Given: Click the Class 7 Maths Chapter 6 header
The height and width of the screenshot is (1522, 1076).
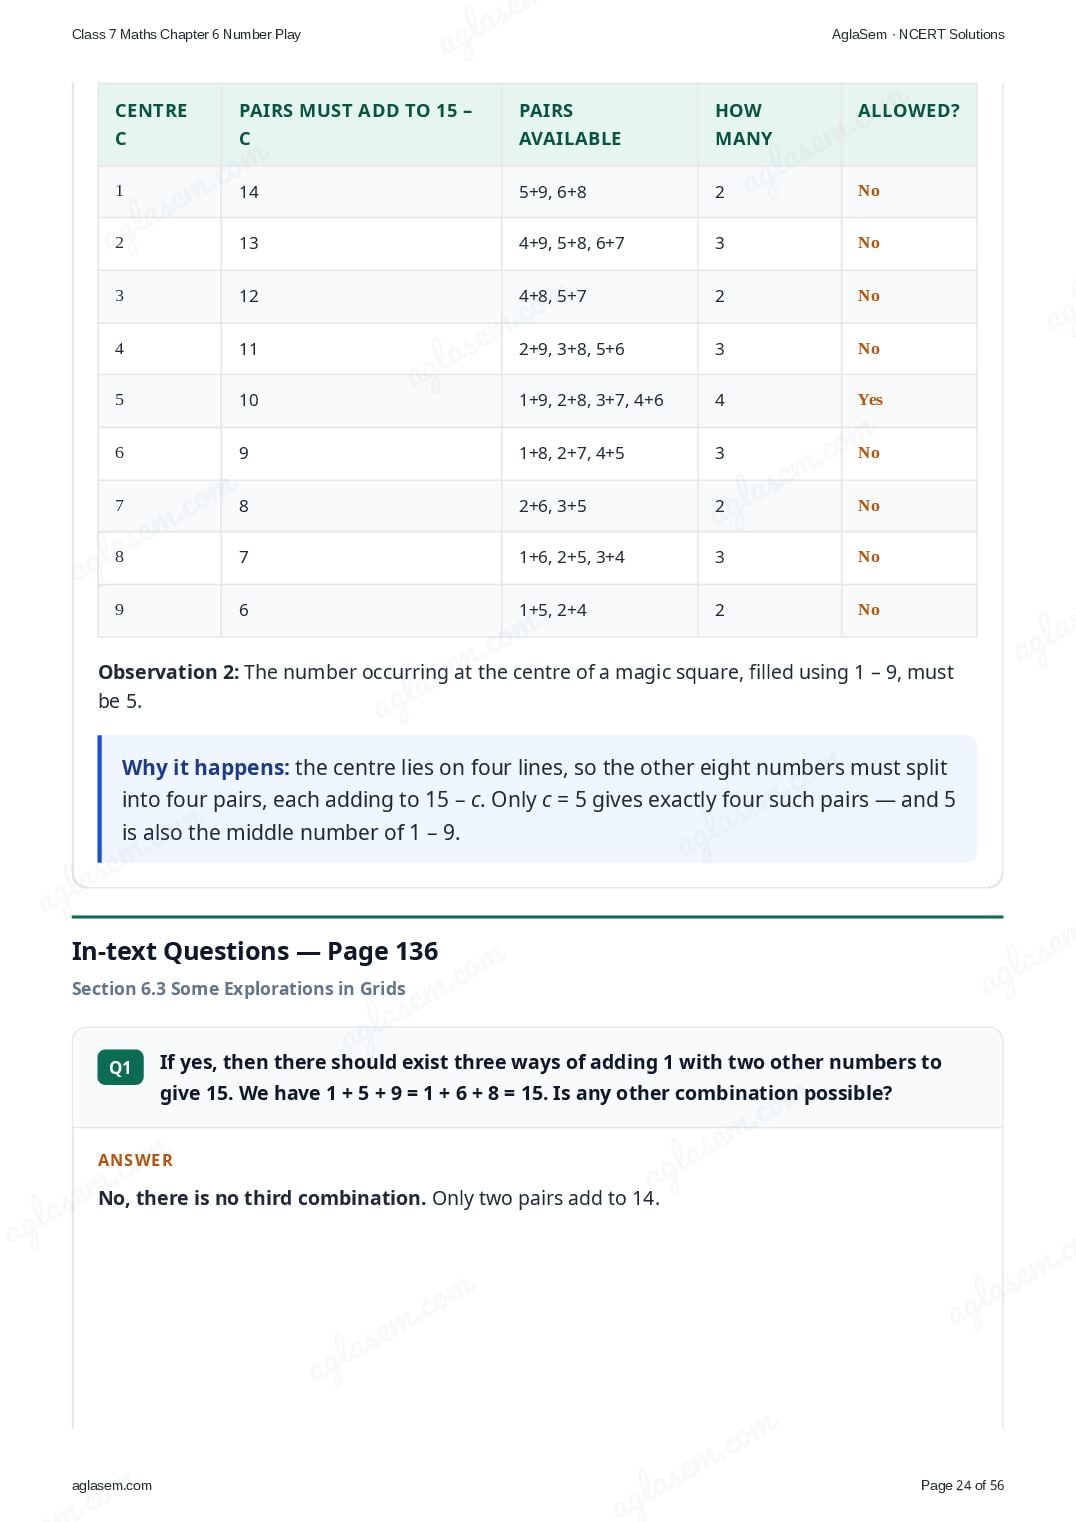Looking at the screenshot, I should 186,34.
